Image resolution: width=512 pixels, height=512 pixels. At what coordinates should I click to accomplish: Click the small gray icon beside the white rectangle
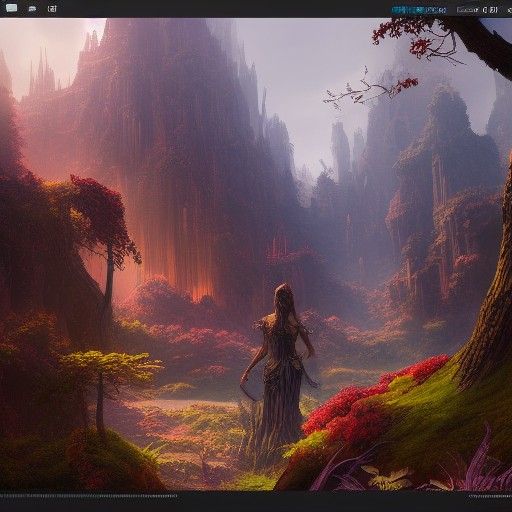32,9
